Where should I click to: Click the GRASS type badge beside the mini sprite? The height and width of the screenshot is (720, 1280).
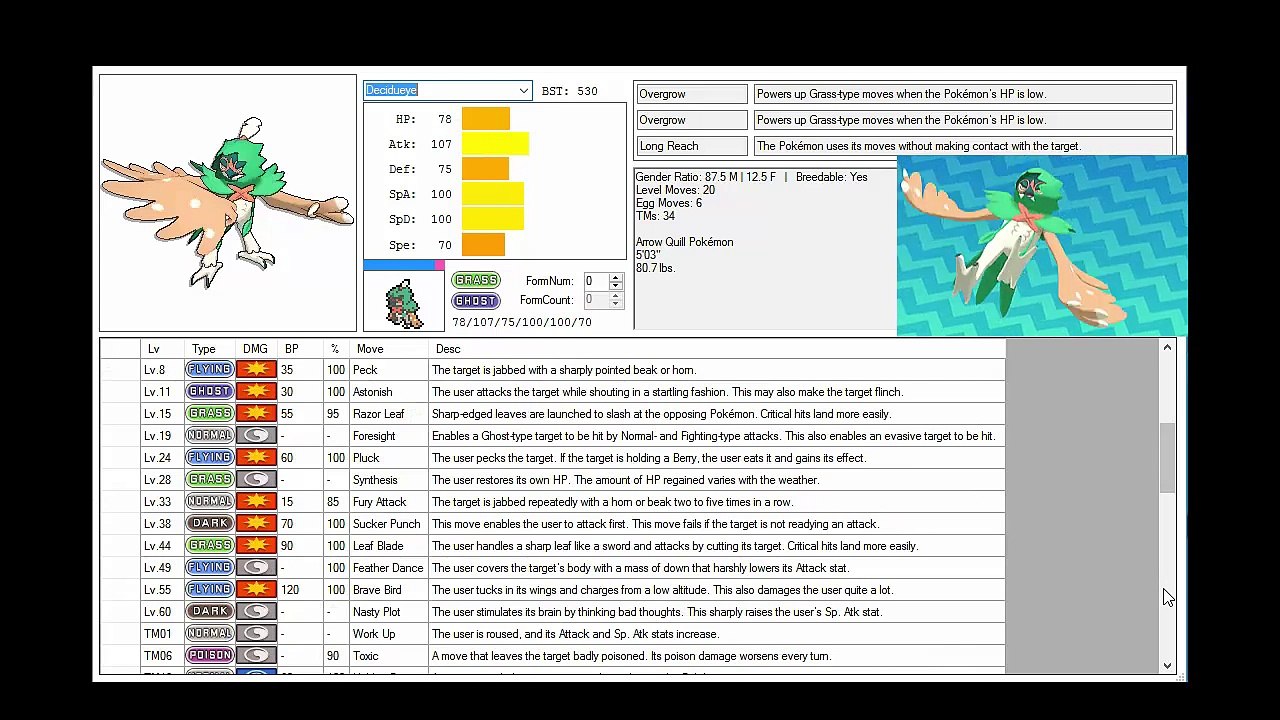pos(475,281)
